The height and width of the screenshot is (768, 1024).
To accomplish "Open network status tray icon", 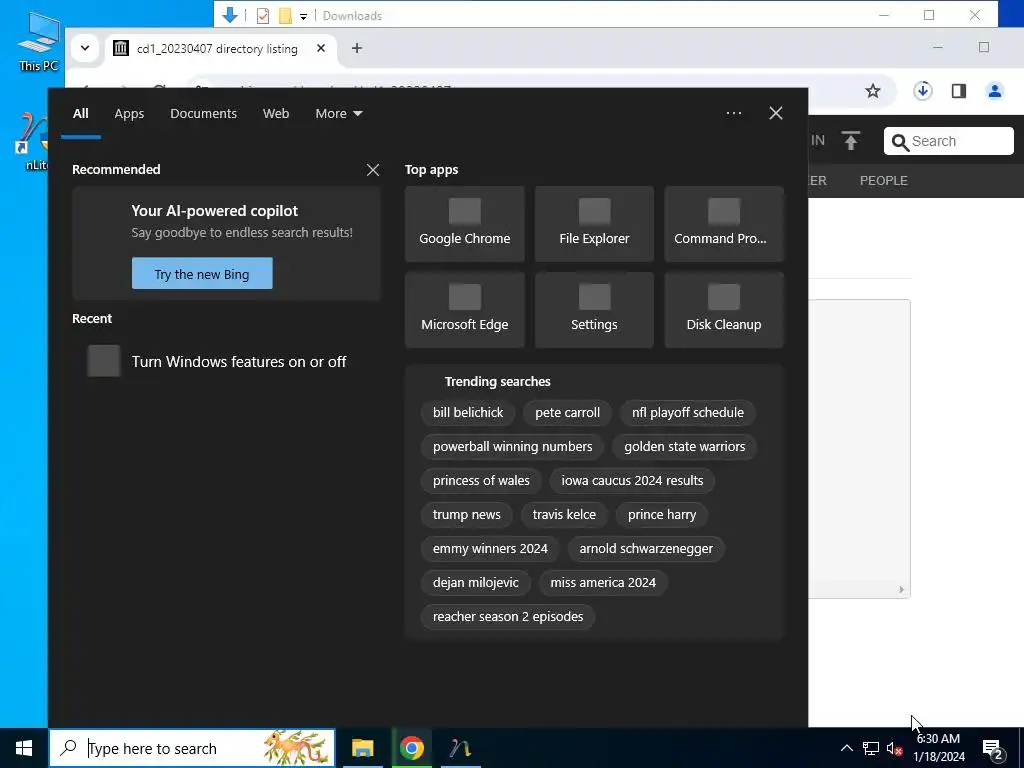I will 871,748.
